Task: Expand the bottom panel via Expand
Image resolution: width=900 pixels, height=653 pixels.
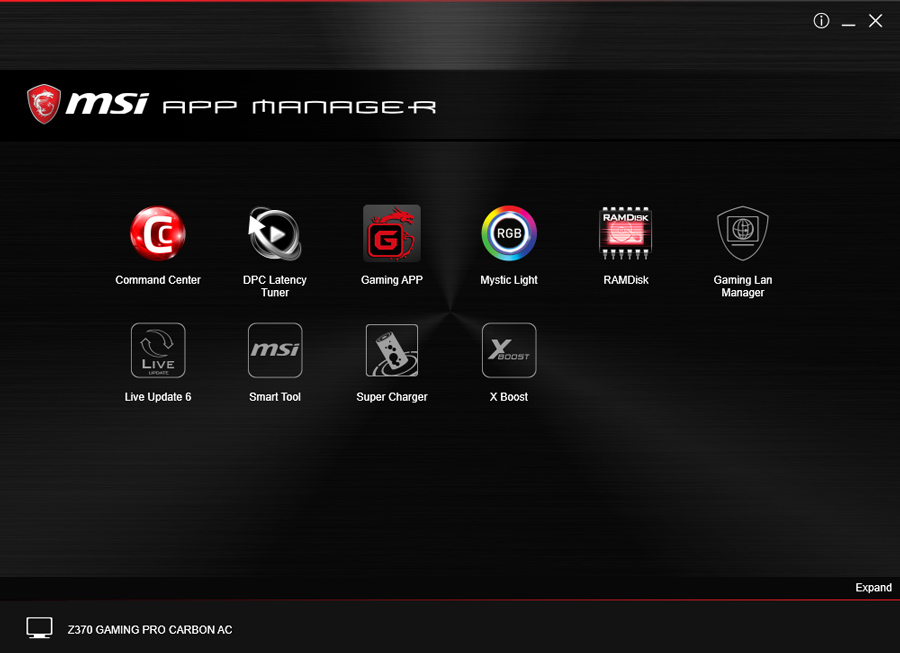Action: (873, 588)
